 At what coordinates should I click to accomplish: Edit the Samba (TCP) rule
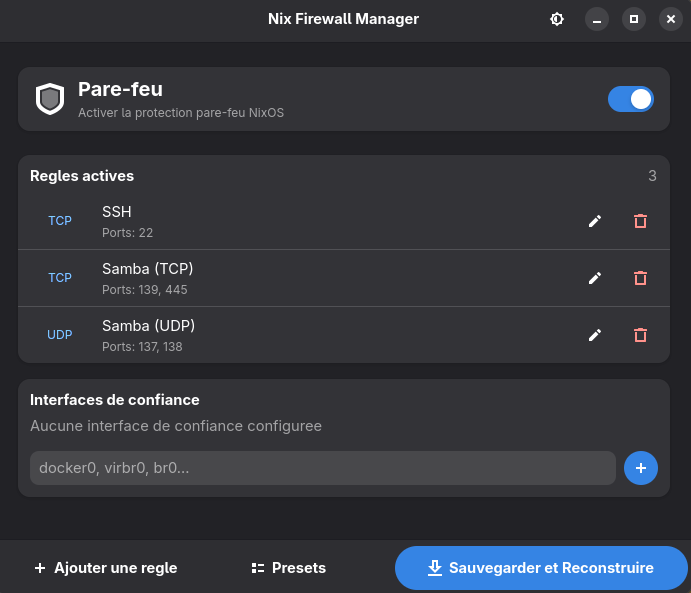[595, 278]
